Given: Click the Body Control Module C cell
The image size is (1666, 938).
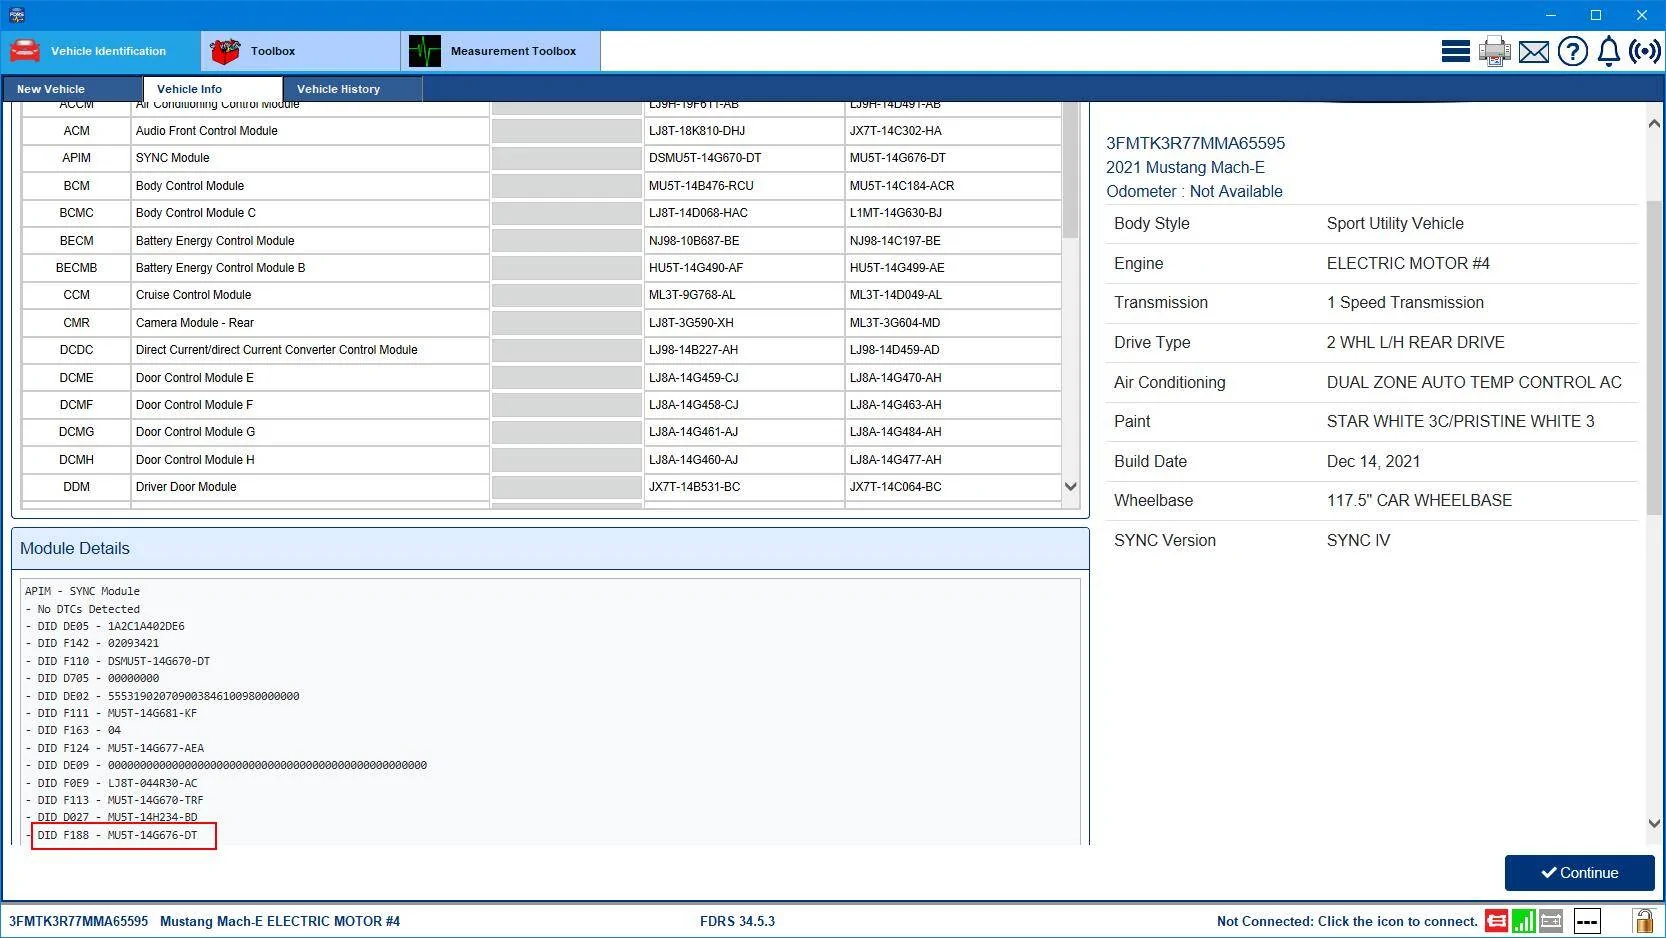Looking at the screenshot, I should [310, 213].
